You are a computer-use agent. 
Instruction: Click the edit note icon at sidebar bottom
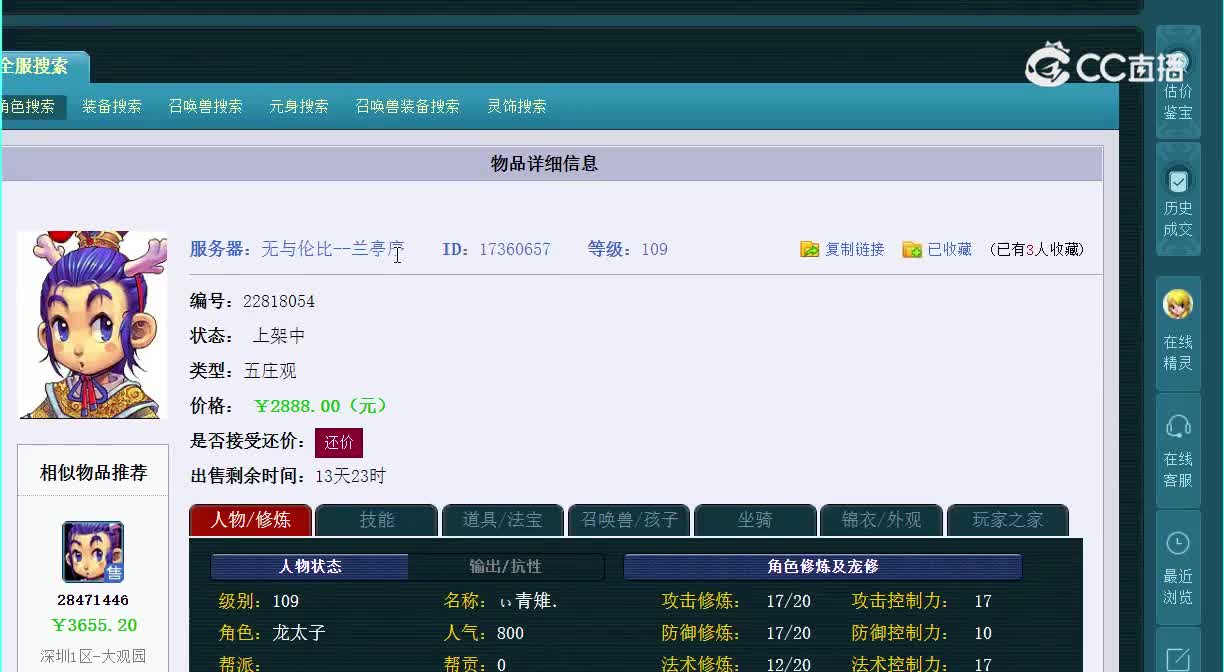tap(1178, 658)
